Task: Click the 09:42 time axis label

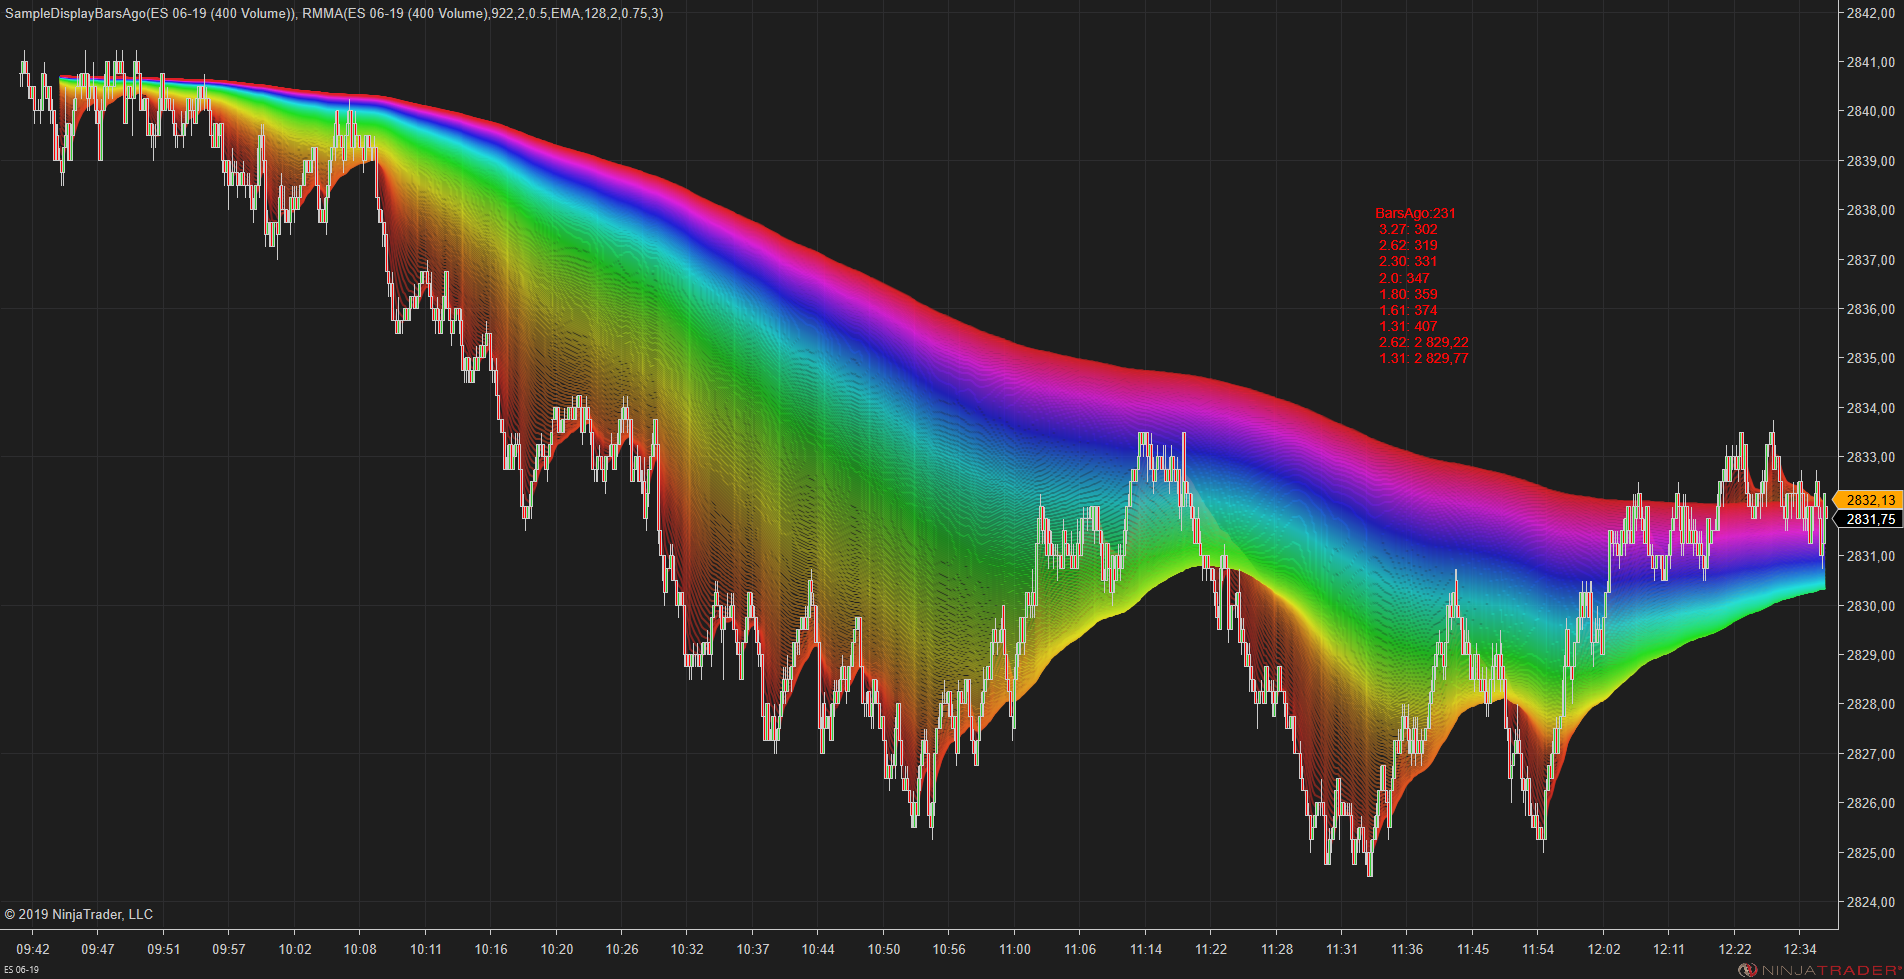Action: click(33, 949)
